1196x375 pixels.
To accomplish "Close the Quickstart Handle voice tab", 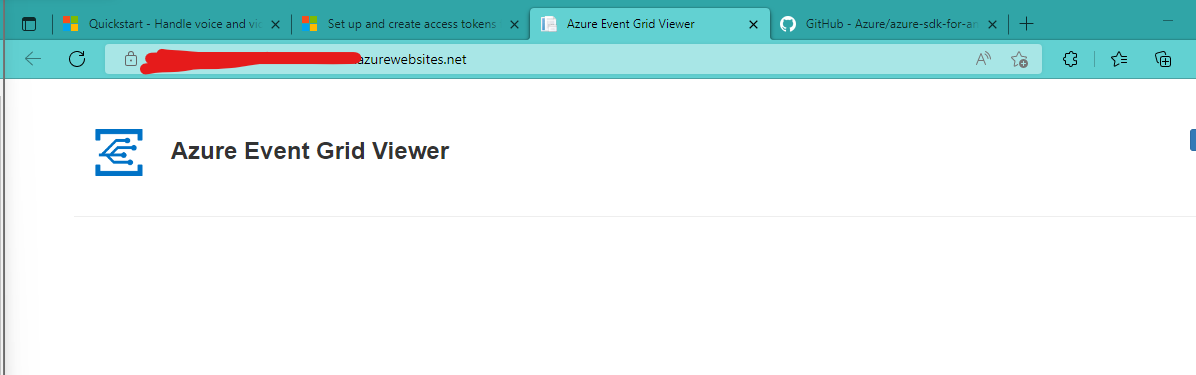I will pos(275,24).
